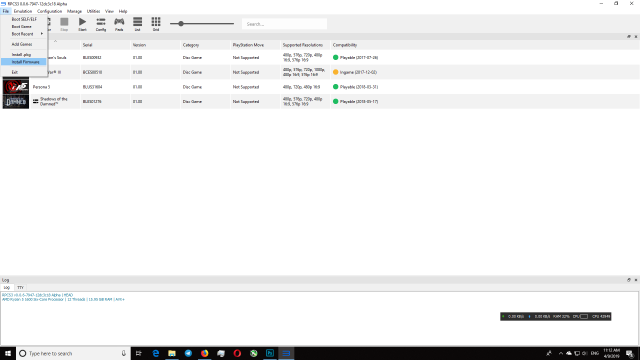This screenshot has width=640, height=360.
Task: Click the taskbar search box
Action: [73, 353]
